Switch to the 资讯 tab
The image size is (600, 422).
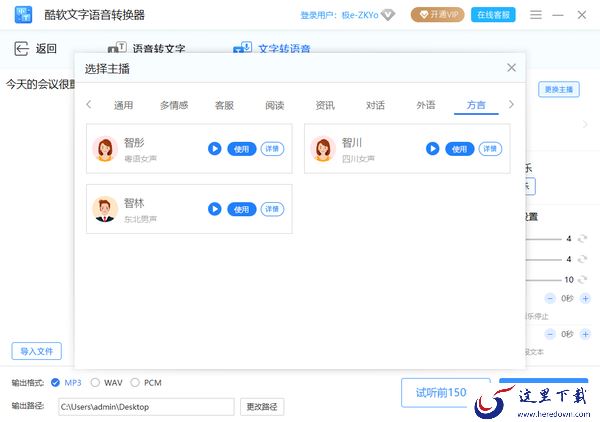tap(325, 105)
